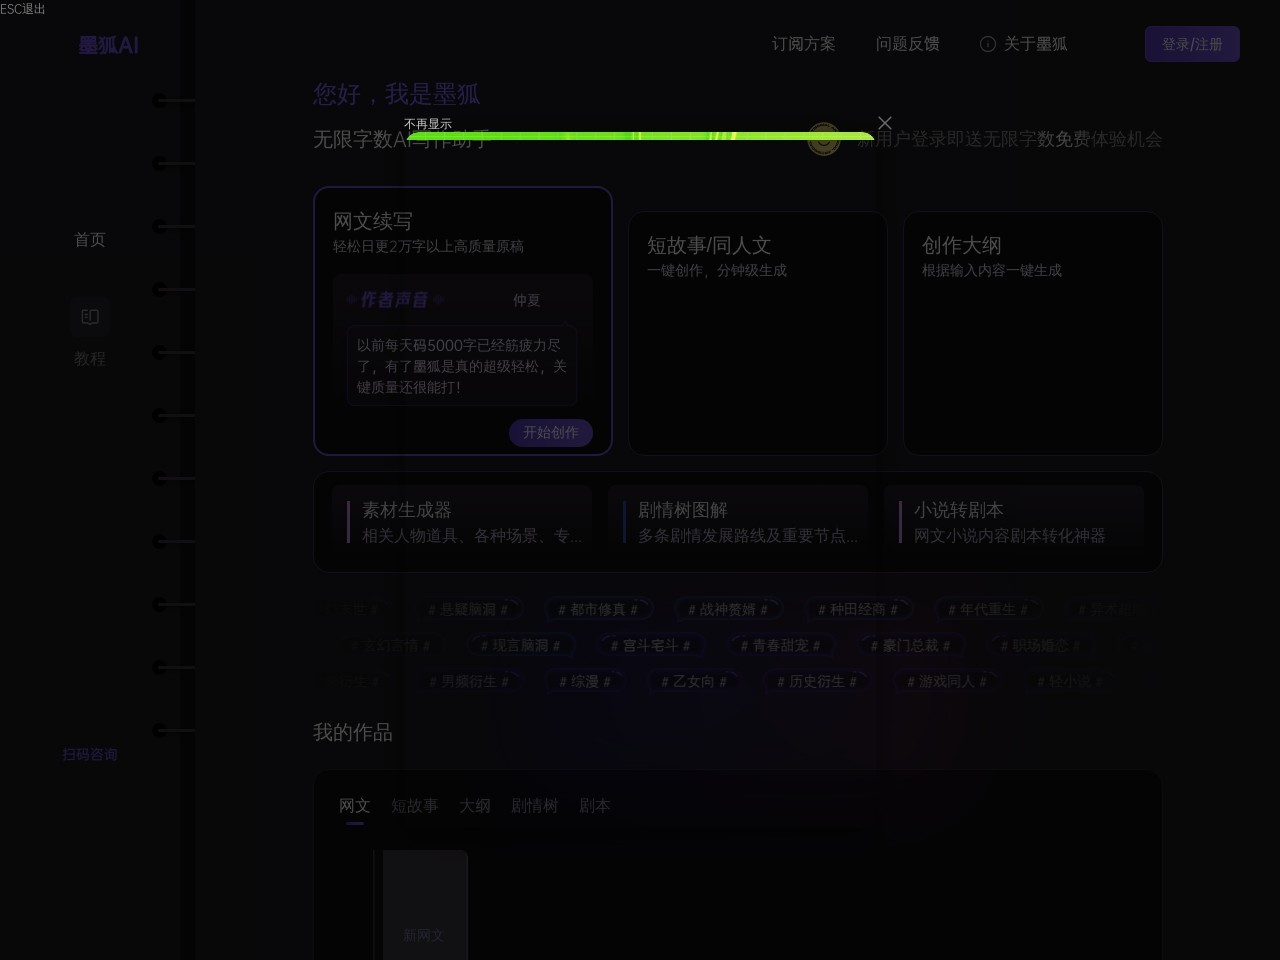Enable the 不再显示 option
1280x960 pixels.
428,123
